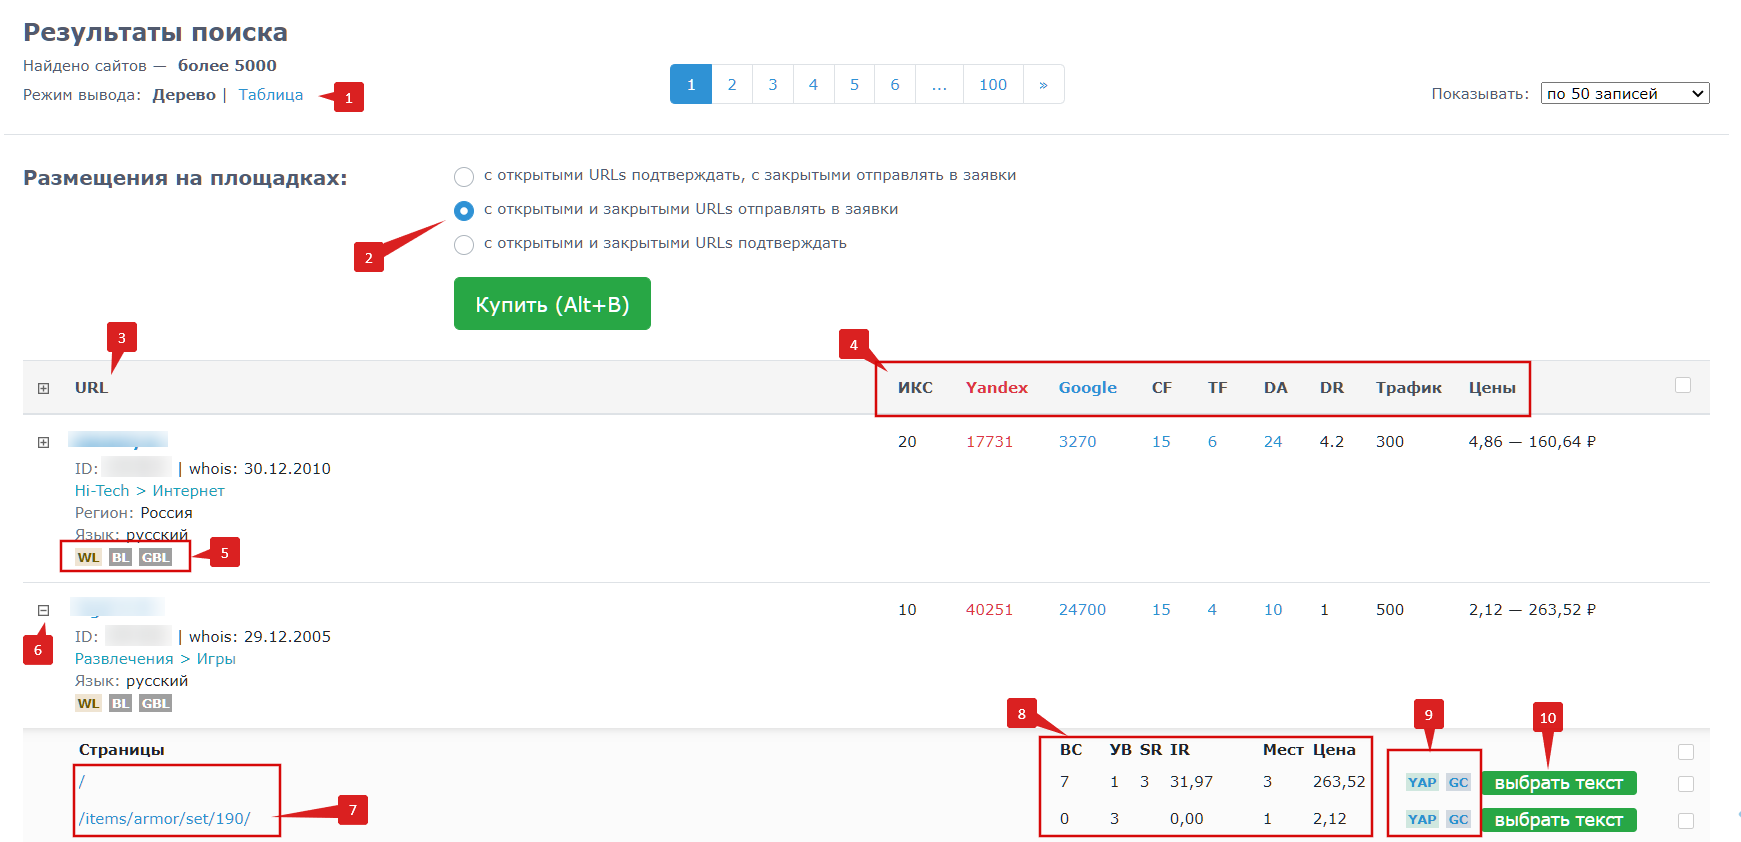This screenshot has width=1741, height=842.
Task: Go to page 2 of results
Action: 732,84
